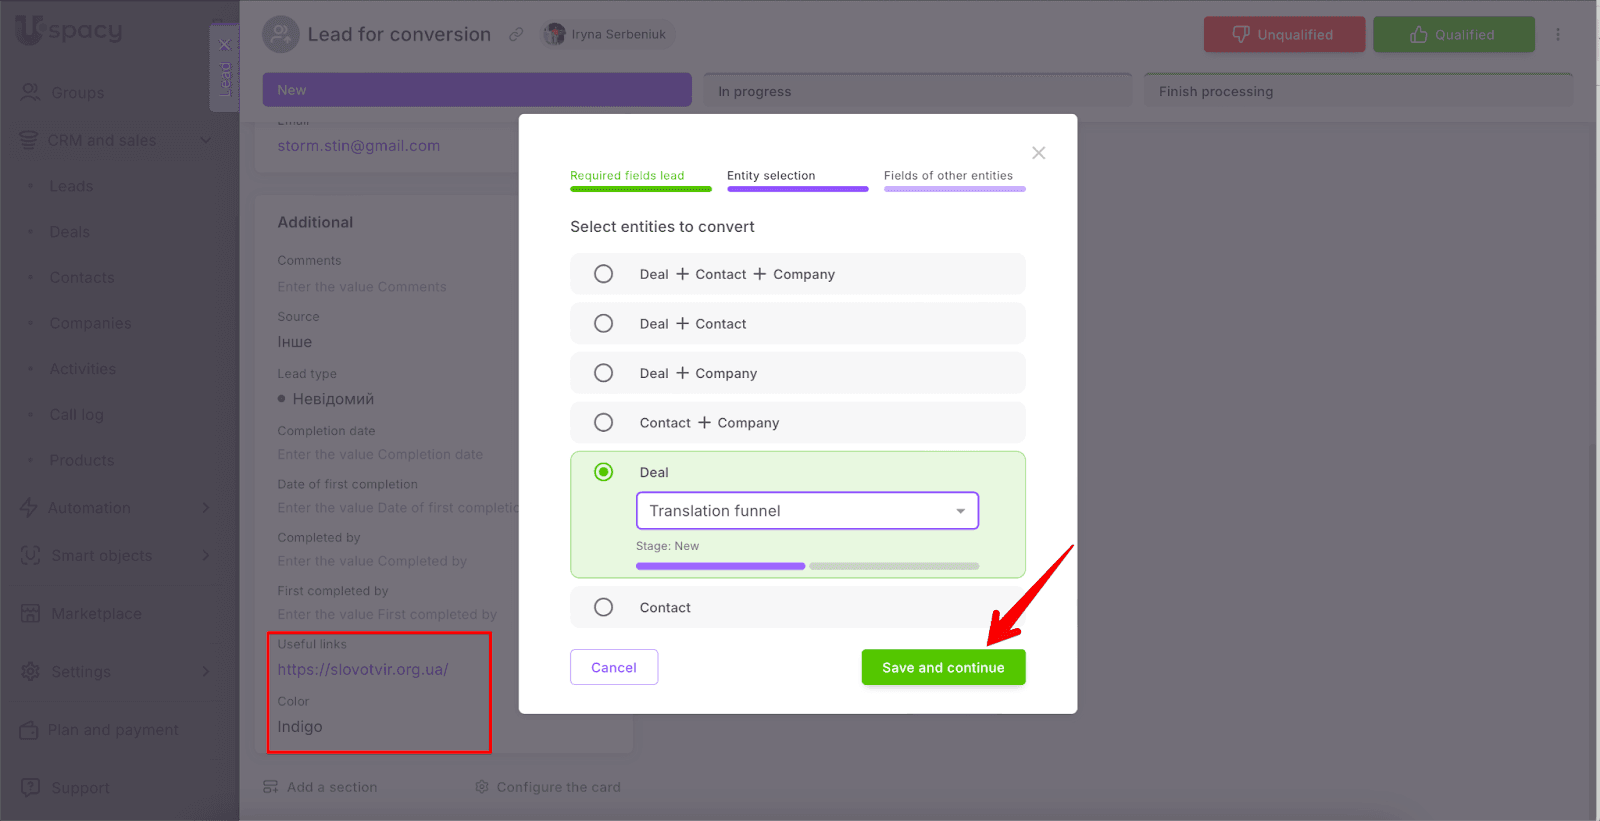This screenshot has height=821, width=1600.
Task: Open Activities in the sidebar
Action: pos(83,369)
